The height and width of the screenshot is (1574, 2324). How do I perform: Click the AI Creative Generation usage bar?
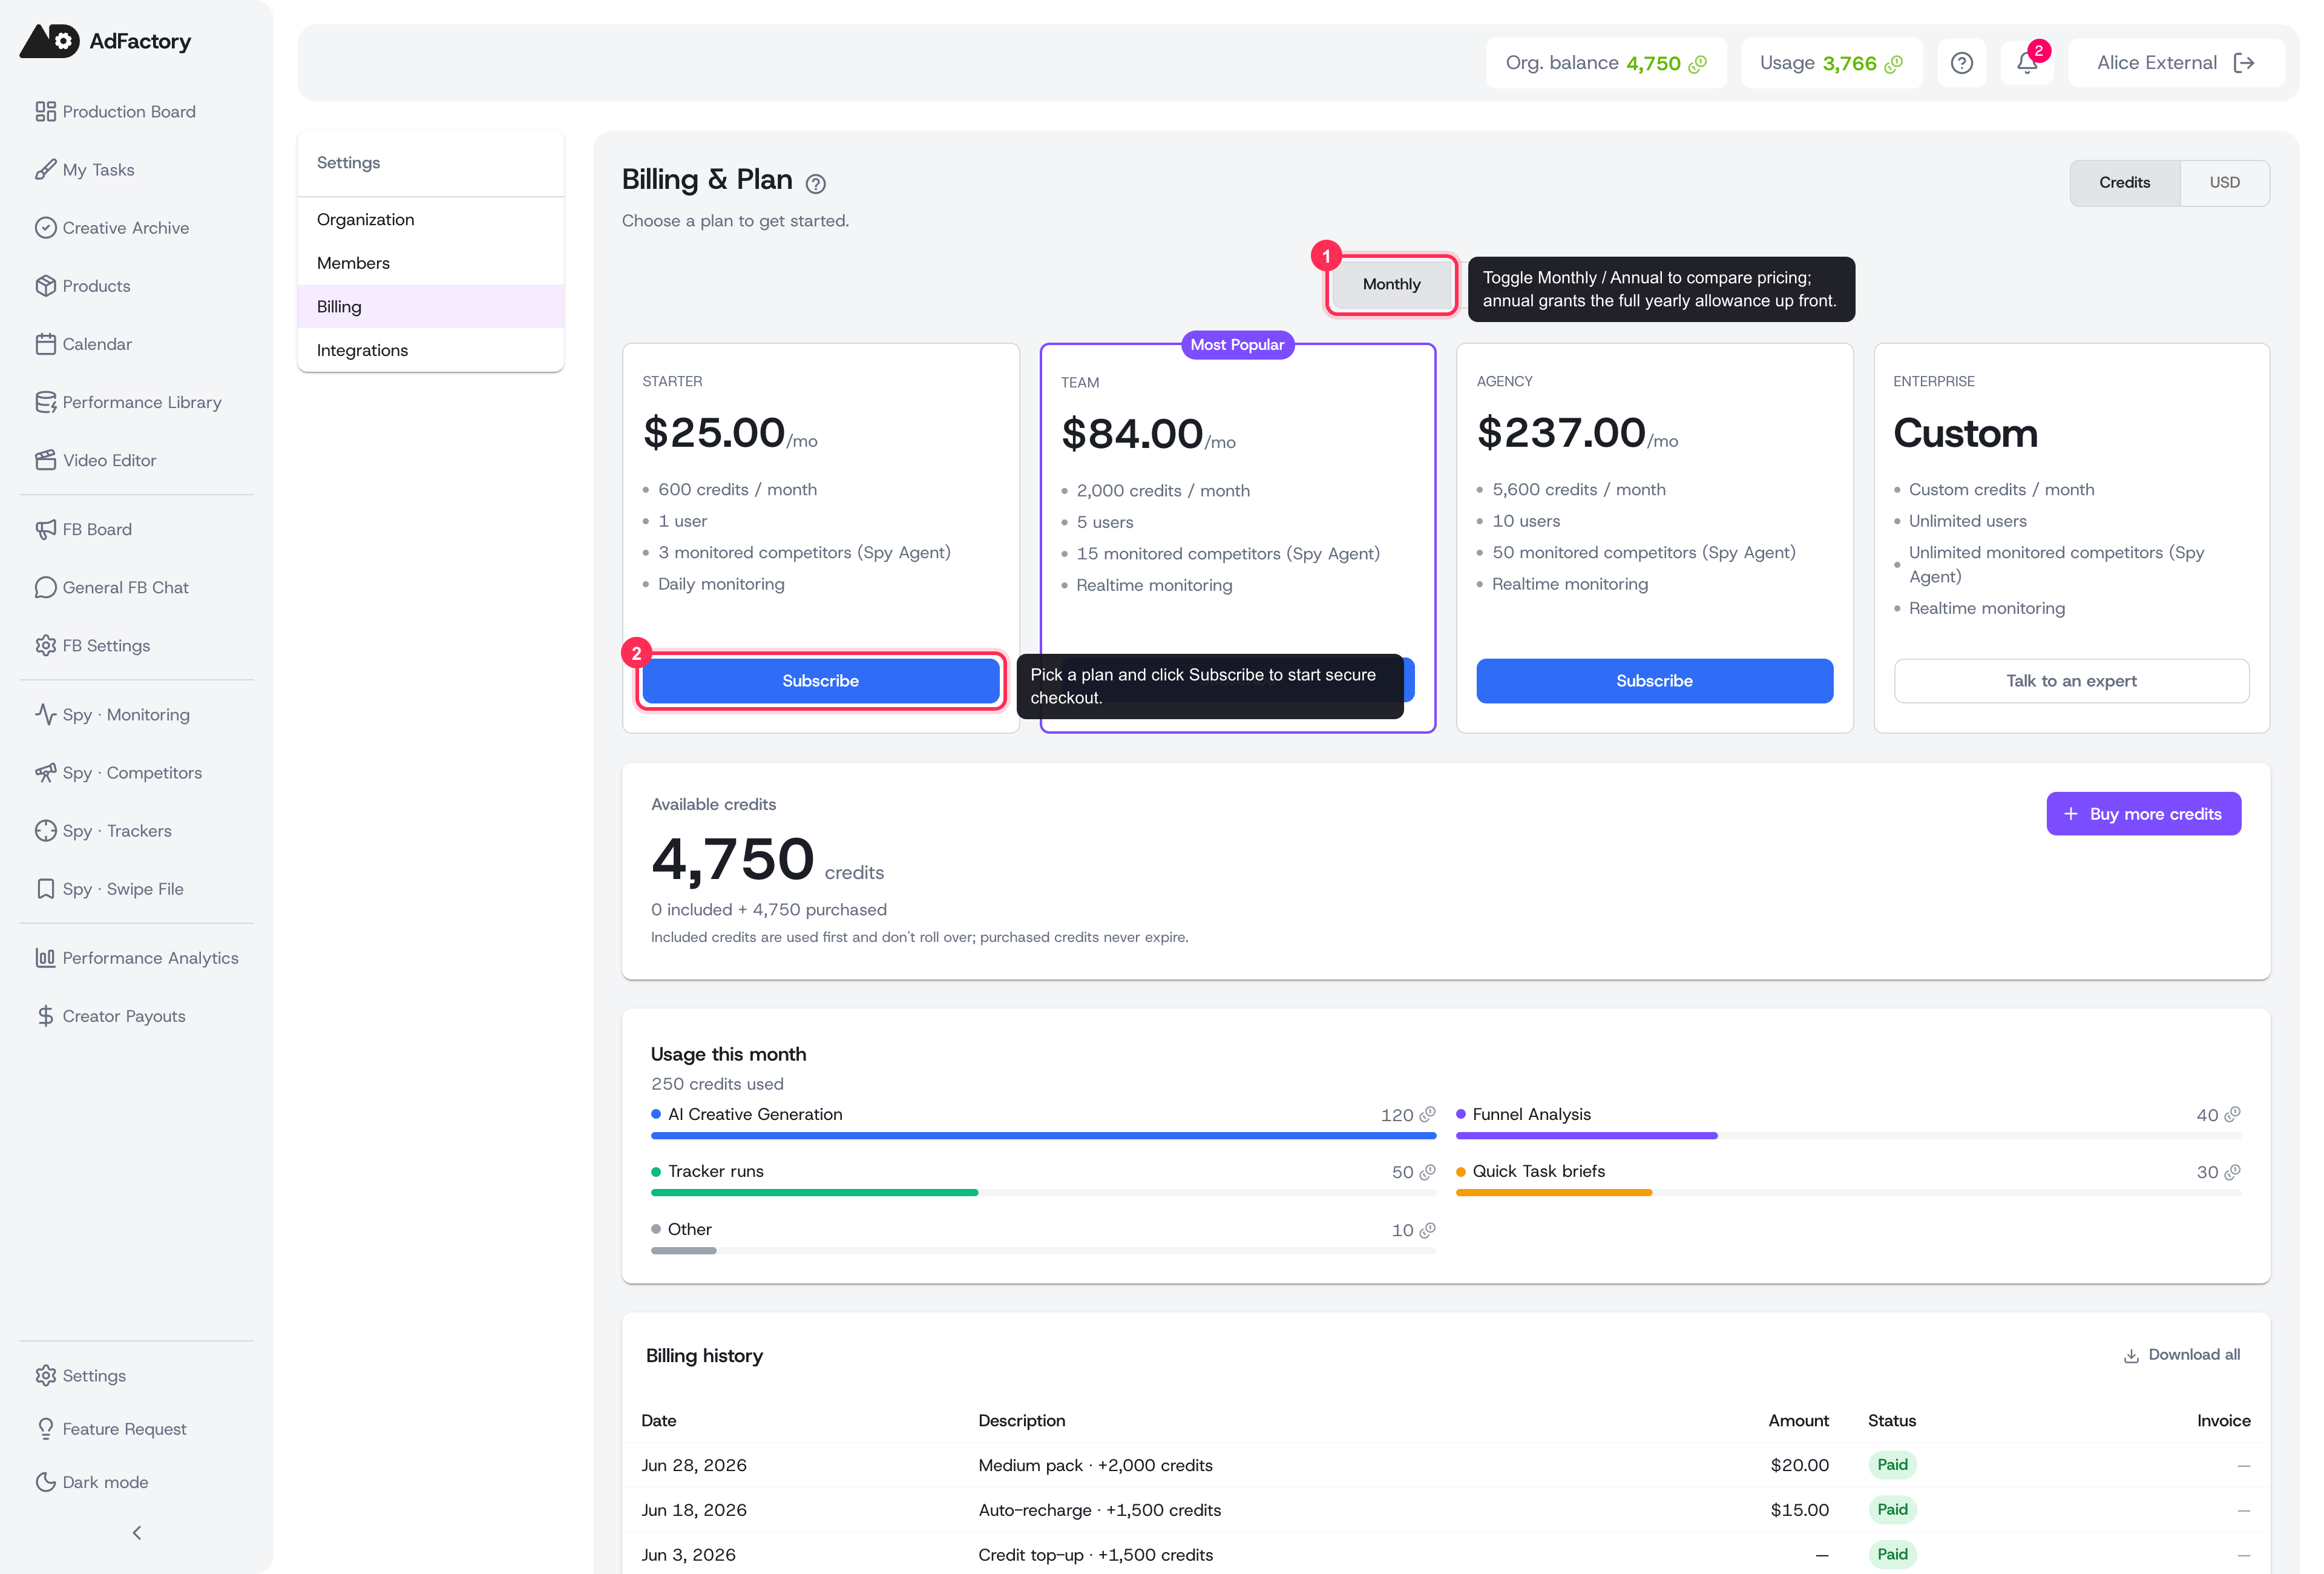1043,1136
